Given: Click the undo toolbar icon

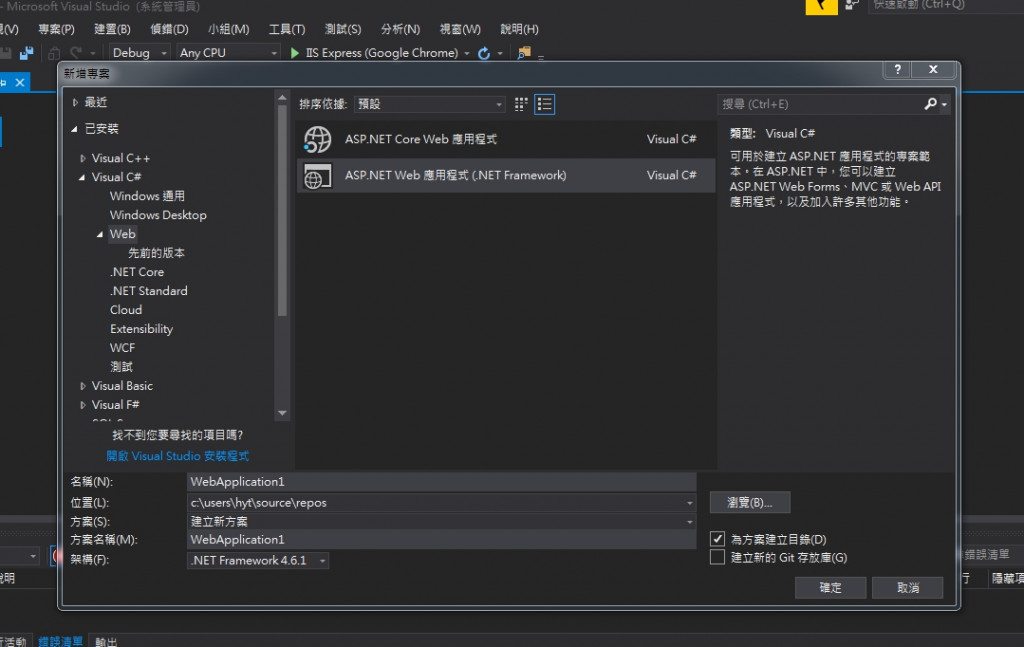Looking at the screenshot, I should [x=76, y=53].
